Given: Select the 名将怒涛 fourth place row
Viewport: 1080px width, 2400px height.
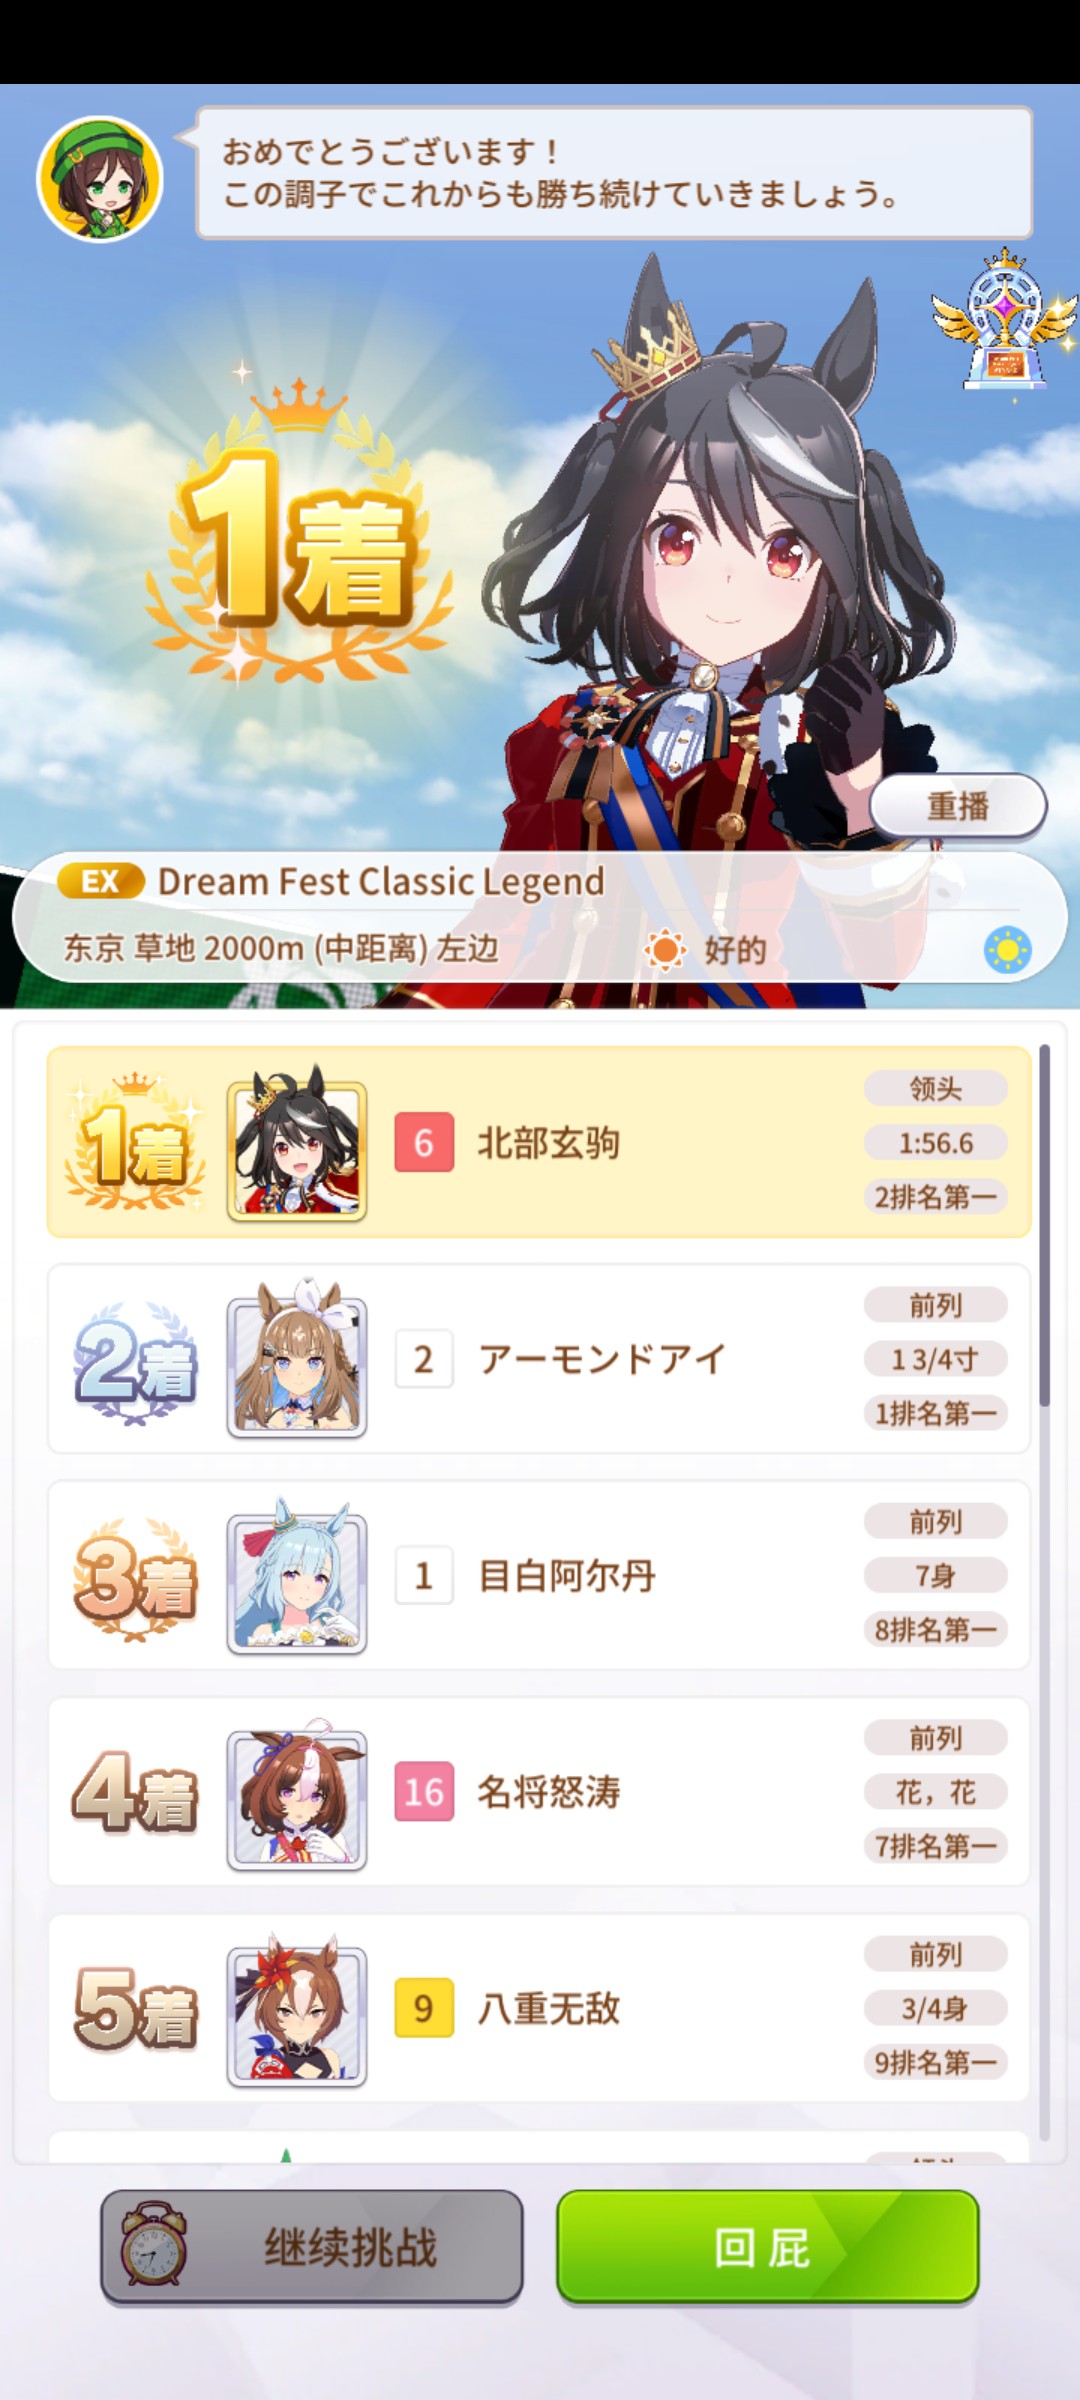Looking at the screenshot, I should pos(539,1792).
